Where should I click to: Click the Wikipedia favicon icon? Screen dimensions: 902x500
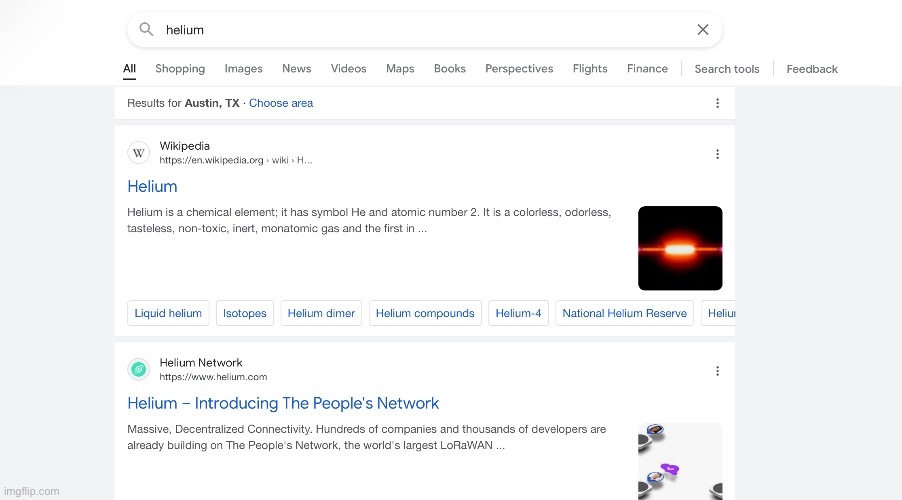pyautogui.click(x=139, y=153)
